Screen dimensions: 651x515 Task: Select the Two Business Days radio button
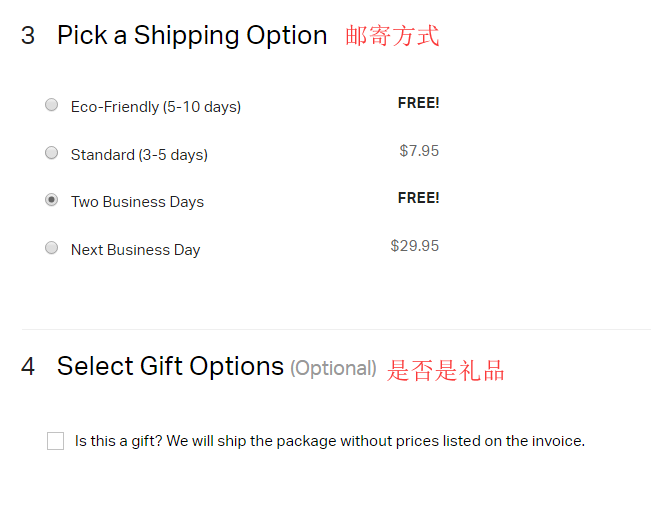[x=52, y=200]
